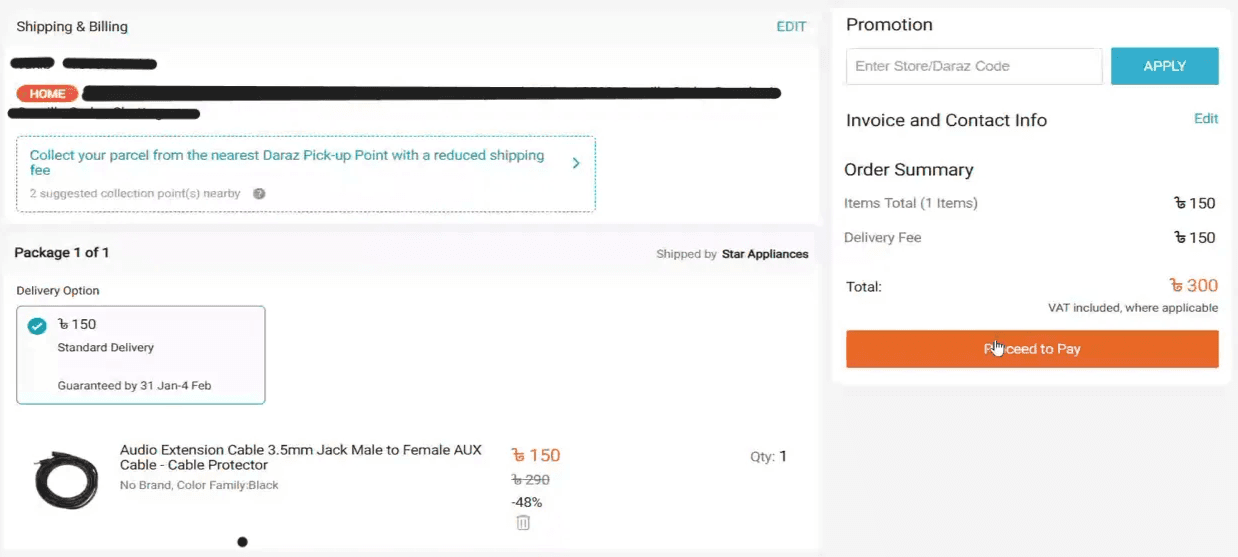Click Proceed to Pay button

point(1032,349)
